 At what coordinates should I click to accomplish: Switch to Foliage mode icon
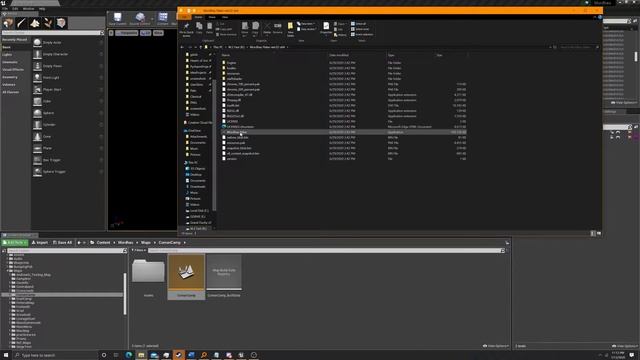(x=48, y=23)
